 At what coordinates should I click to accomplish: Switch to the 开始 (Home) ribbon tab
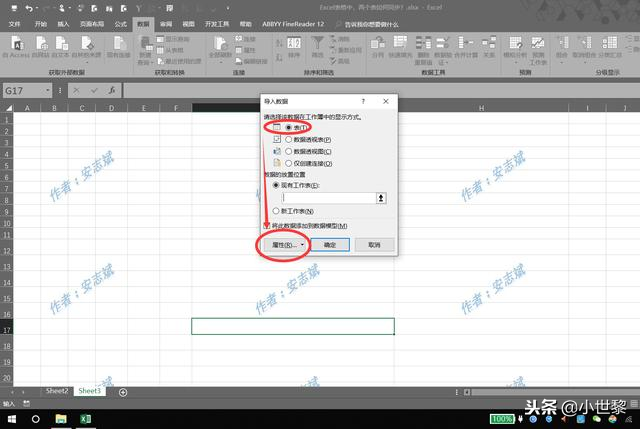tap(40, 24)
